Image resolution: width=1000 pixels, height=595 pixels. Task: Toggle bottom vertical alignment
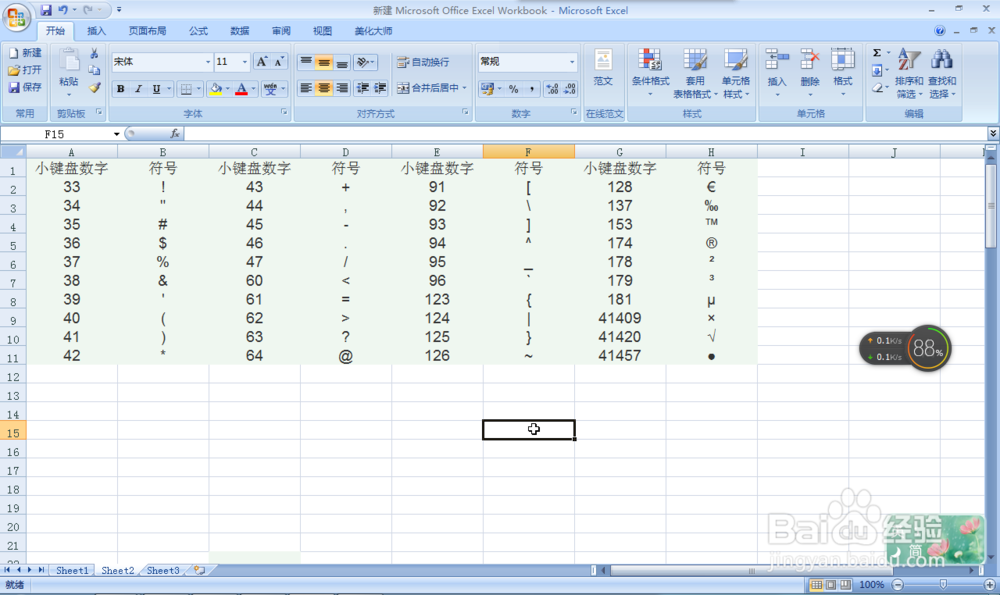click(x=342, y=62)
